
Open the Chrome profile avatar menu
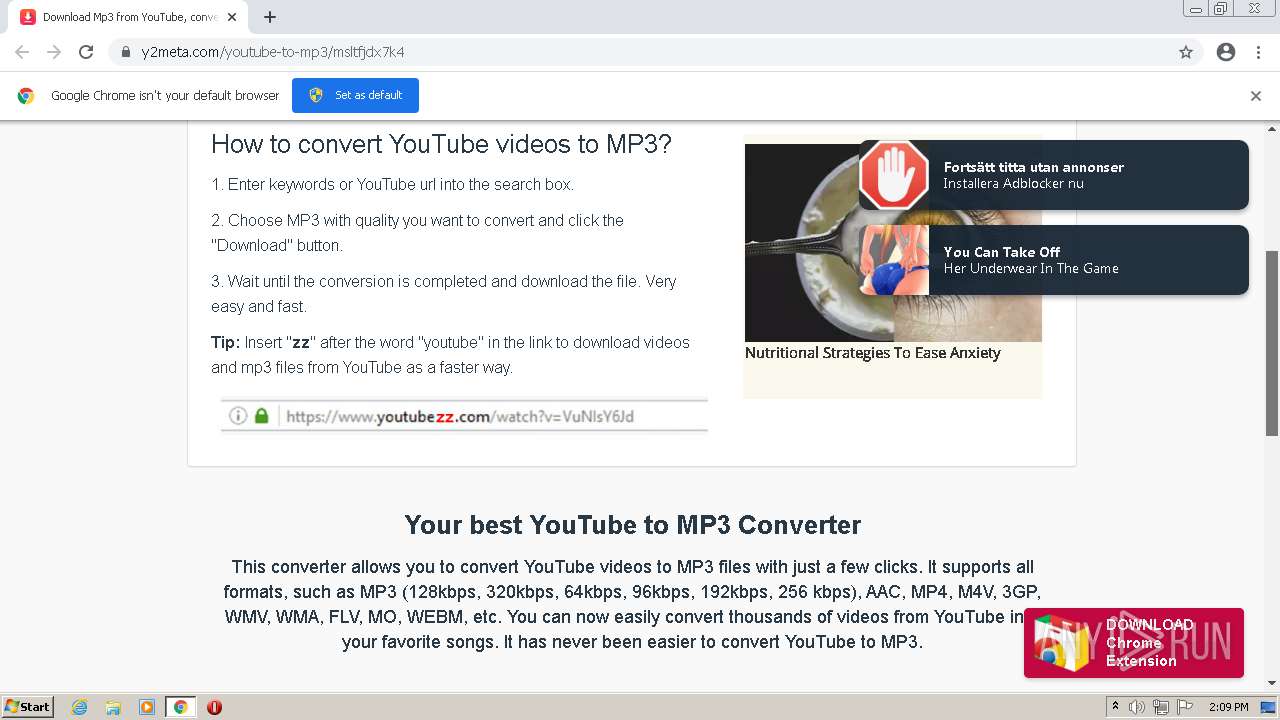pos(1226,52)
